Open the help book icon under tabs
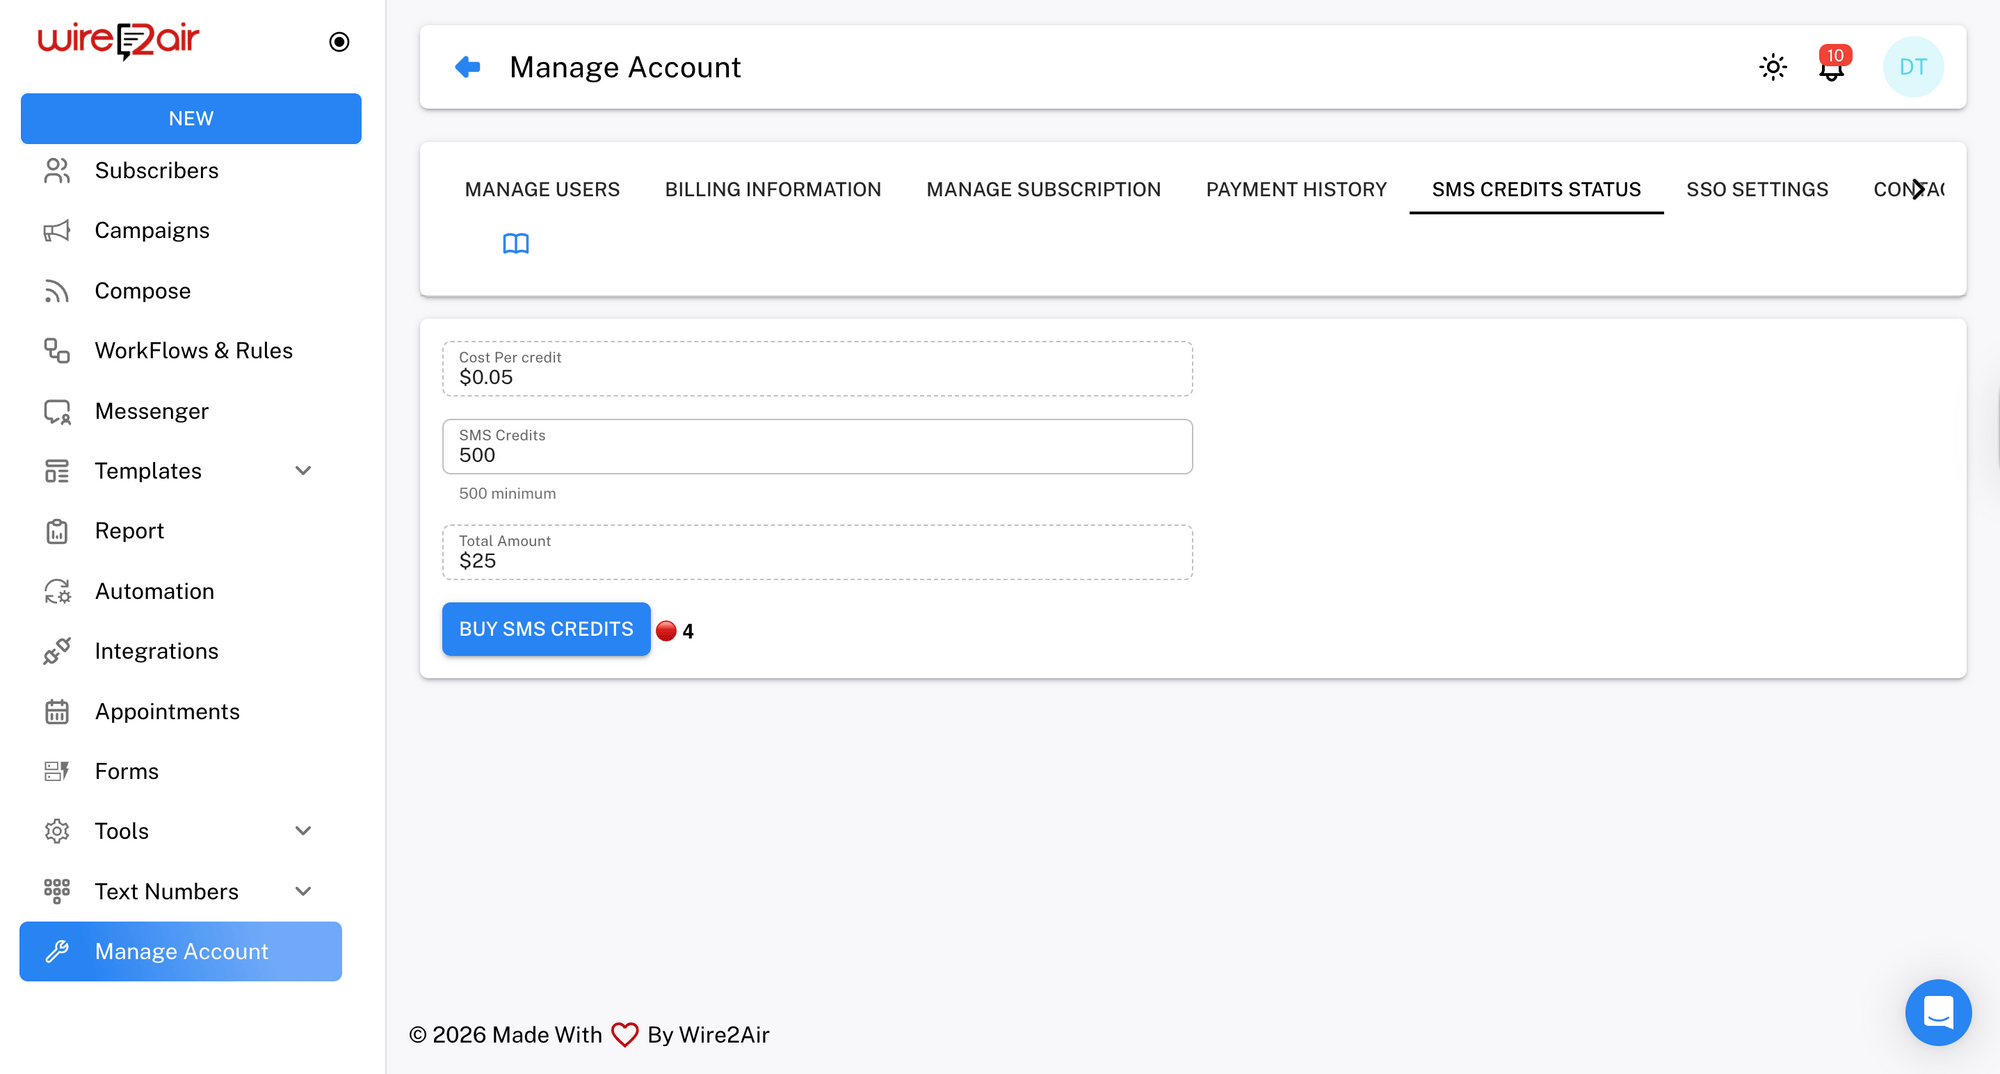Screen dimensions: 2000x1074 tap(515, 244)
